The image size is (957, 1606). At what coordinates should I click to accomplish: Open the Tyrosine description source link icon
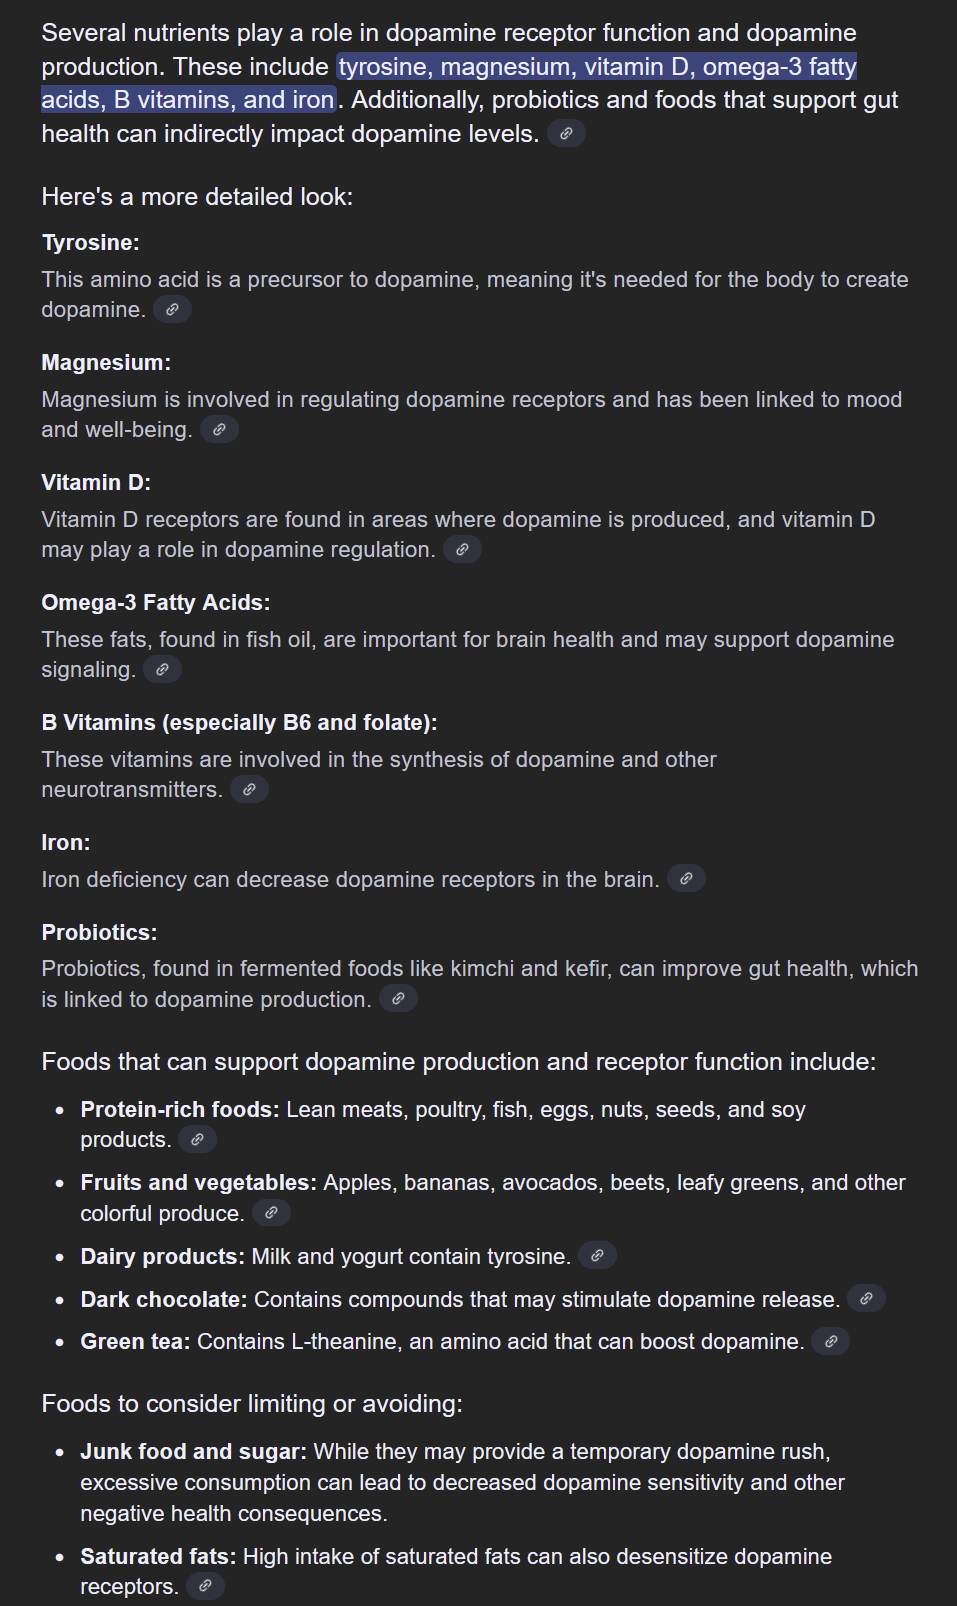pos(172,309)
